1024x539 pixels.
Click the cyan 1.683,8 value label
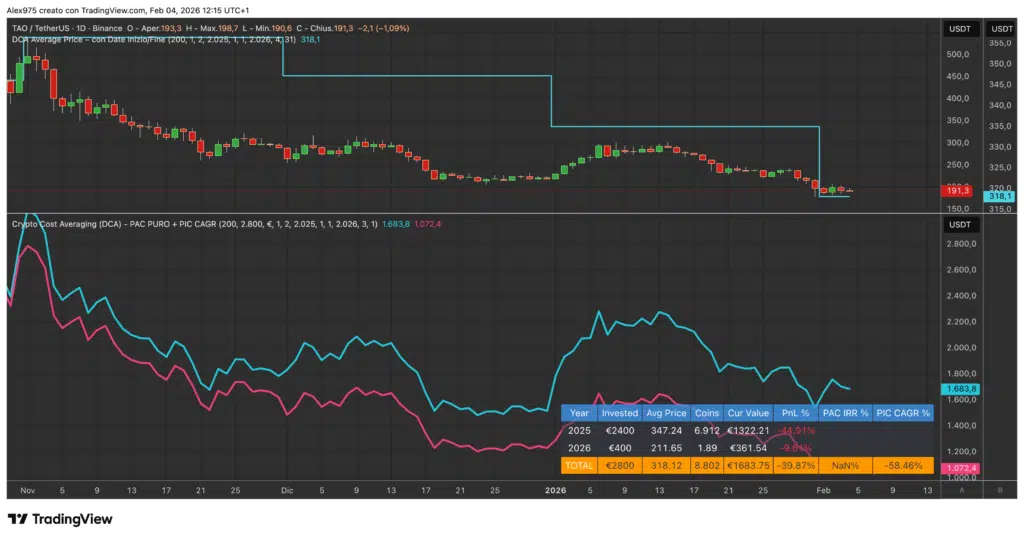tap(959, 388)
